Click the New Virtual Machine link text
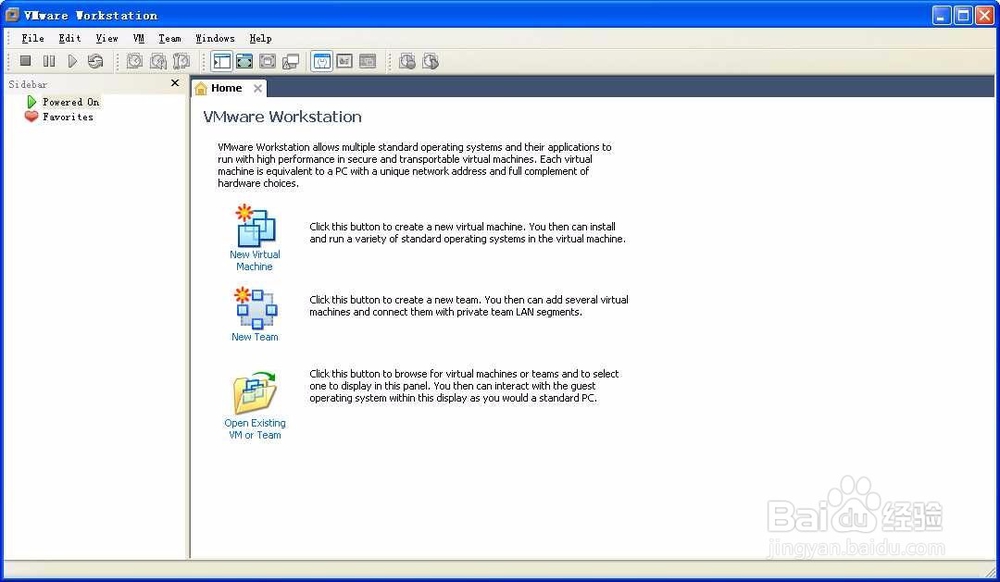This screenshot has width=1000, height=582. pos(254,260)
